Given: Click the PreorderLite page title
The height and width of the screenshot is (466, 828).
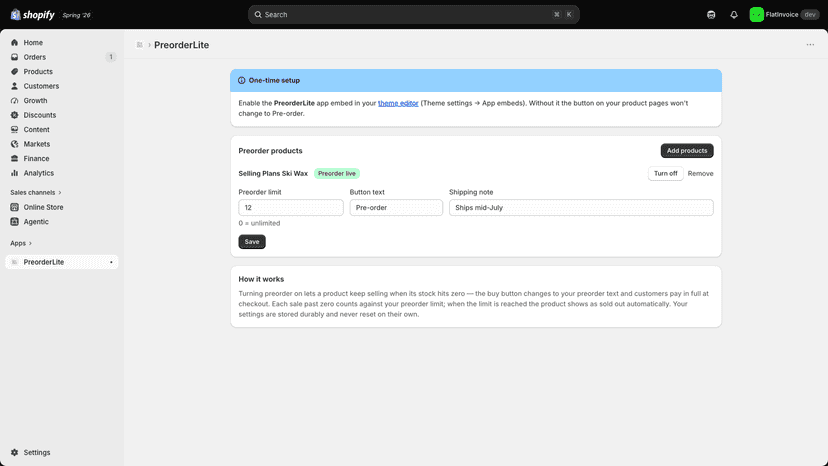Looking at the screenshot, I should pyautogui.click(x=182, y=45).
